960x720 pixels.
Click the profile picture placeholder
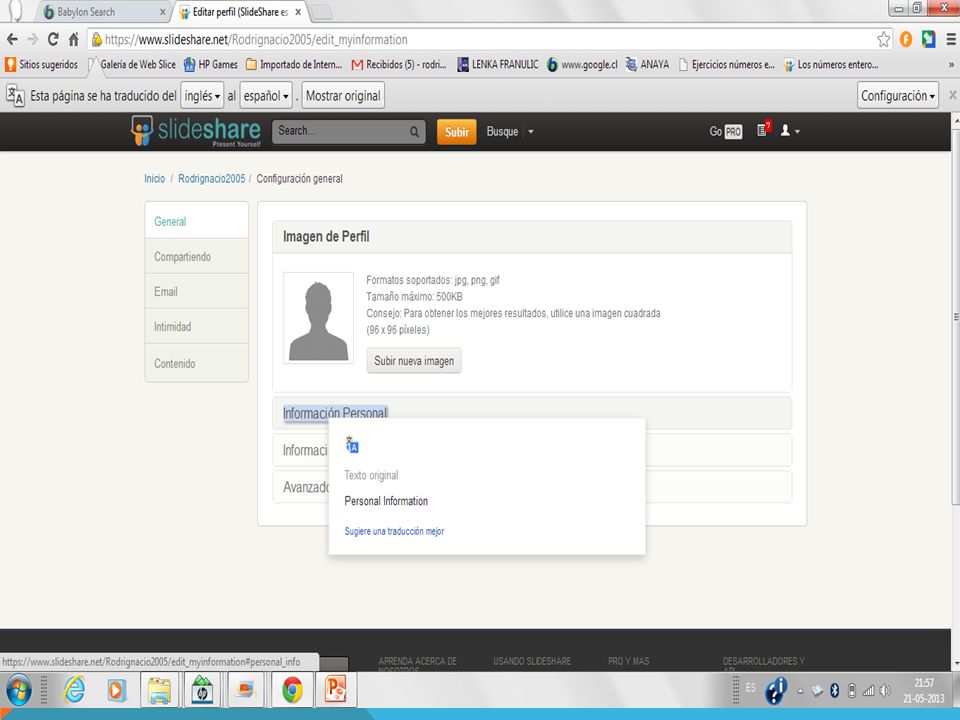click(318, 318)
